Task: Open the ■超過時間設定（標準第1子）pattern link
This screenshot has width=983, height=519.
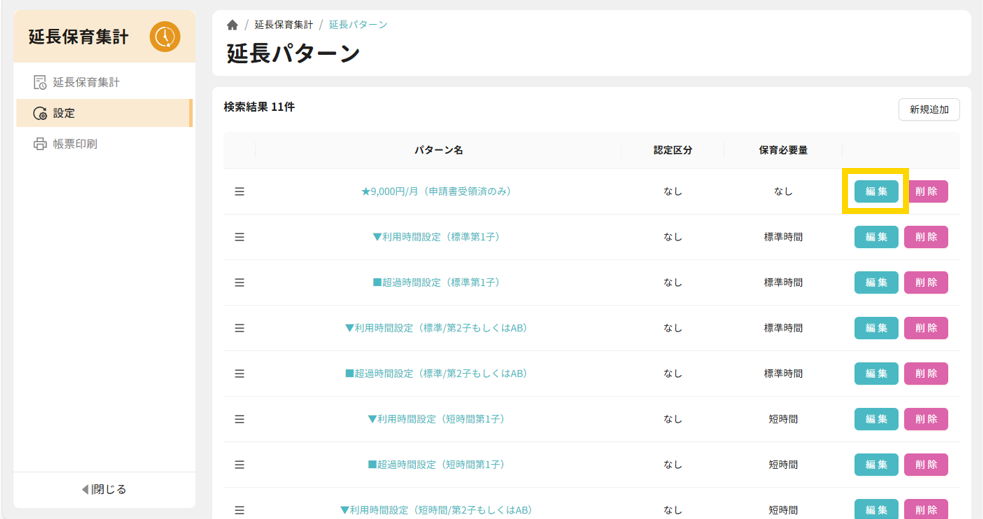Action: pyautogui.click(x=436, y=283)
